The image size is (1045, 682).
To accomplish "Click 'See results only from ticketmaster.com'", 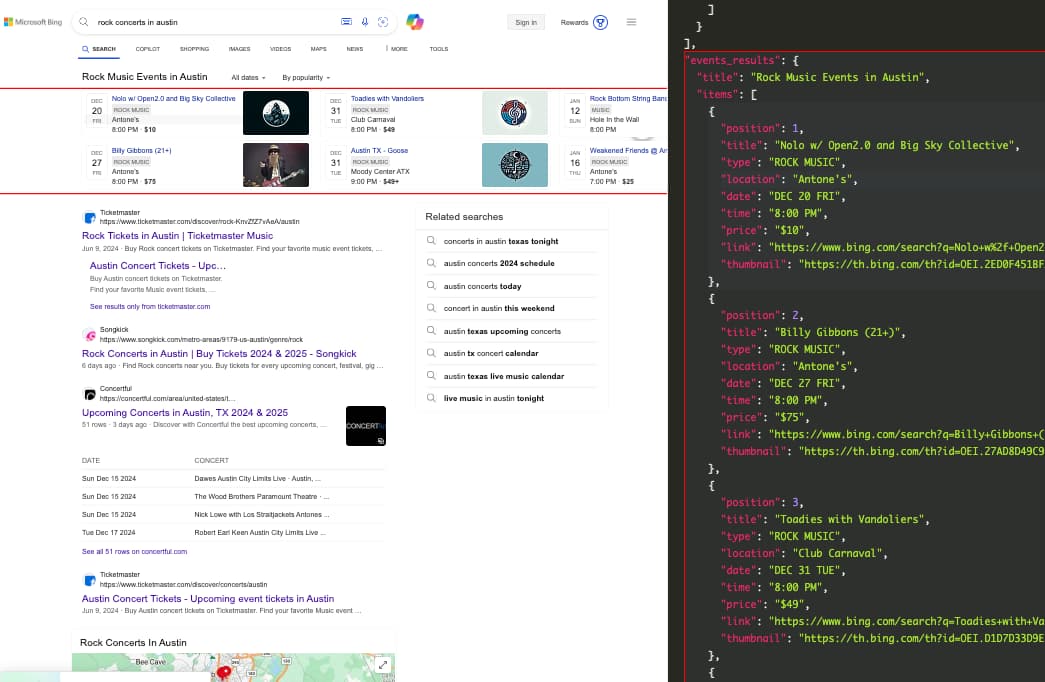I will click(x=150, y=307).
